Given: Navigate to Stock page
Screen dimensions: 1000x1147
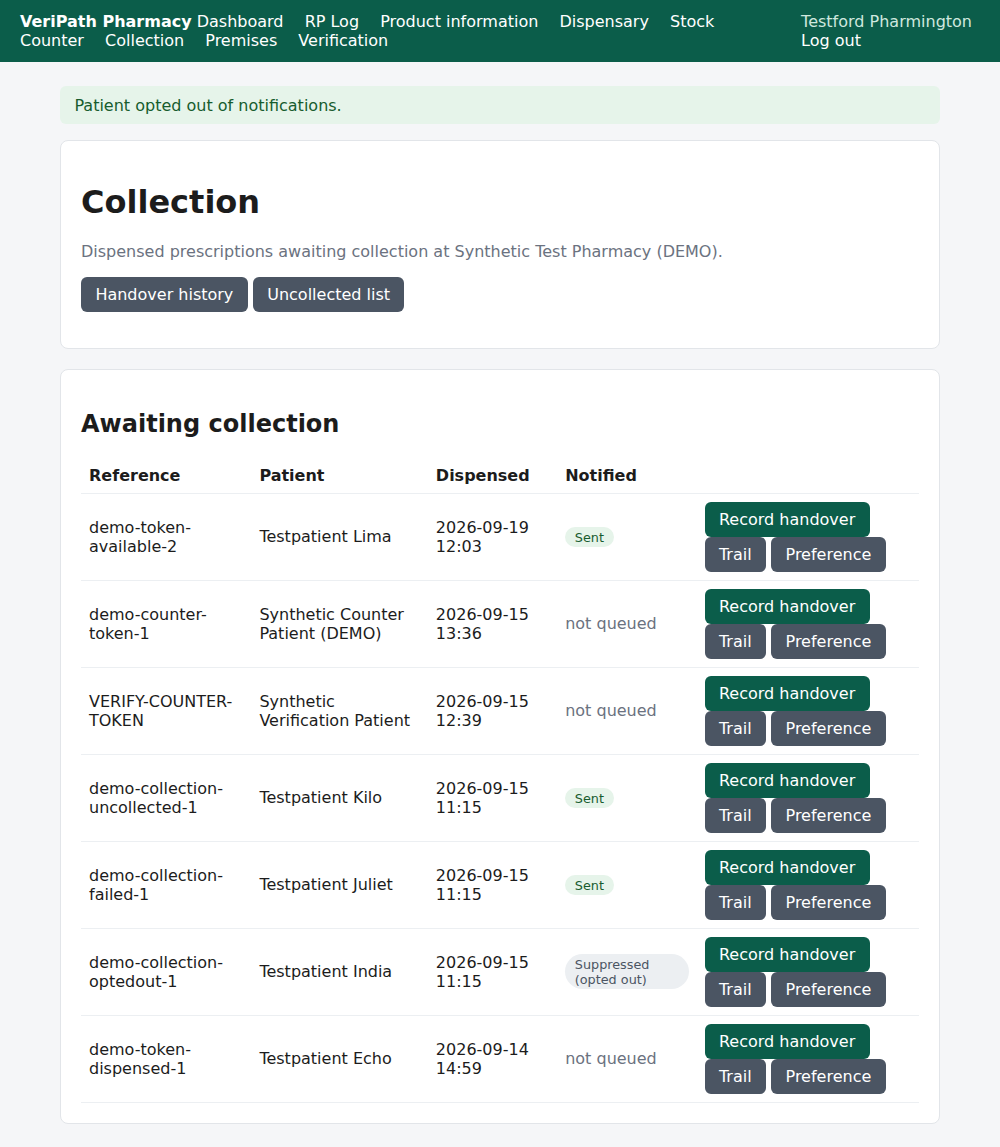Looking at the screenshot, I should coord(691,21).
